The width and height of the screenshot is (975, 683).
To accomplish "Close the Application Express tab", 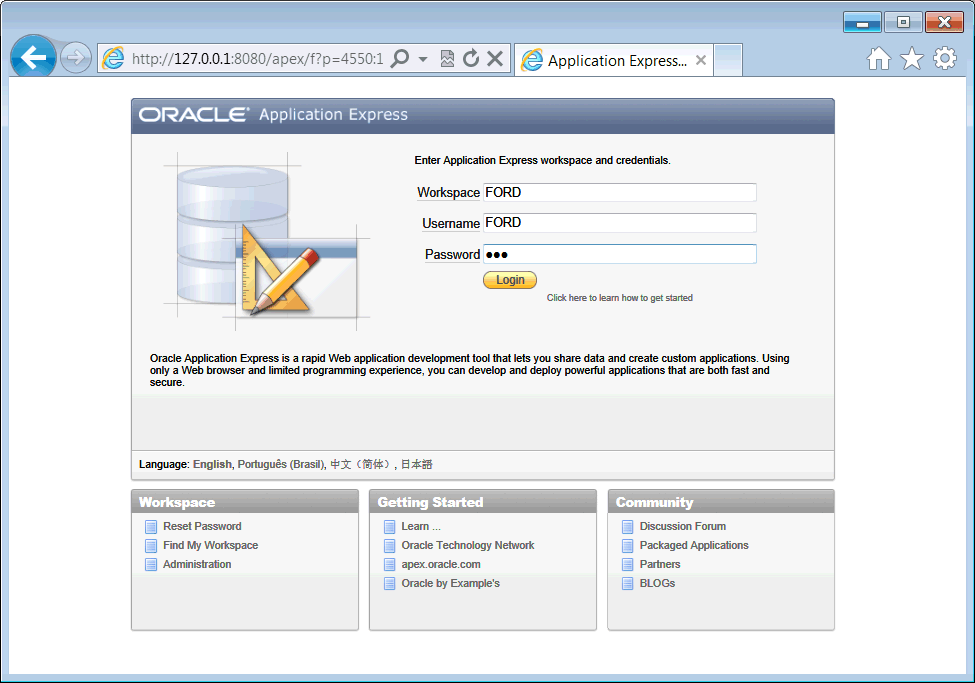I will tap(701, 60).
